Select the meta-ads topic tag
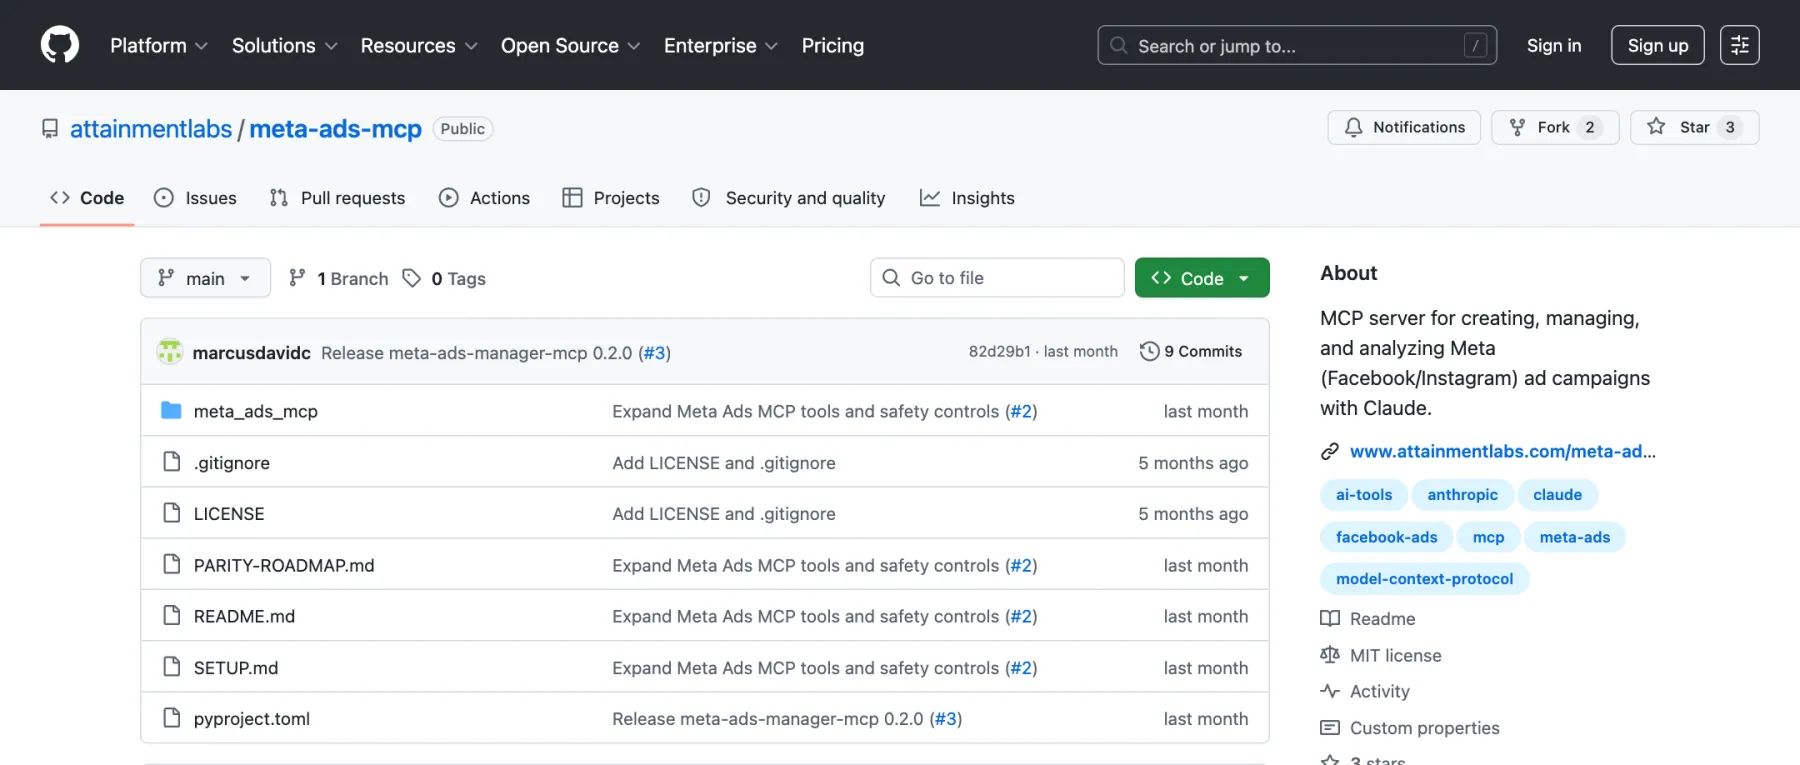The height and width of the screenshot is (765, 1800). coord(1575,537)
